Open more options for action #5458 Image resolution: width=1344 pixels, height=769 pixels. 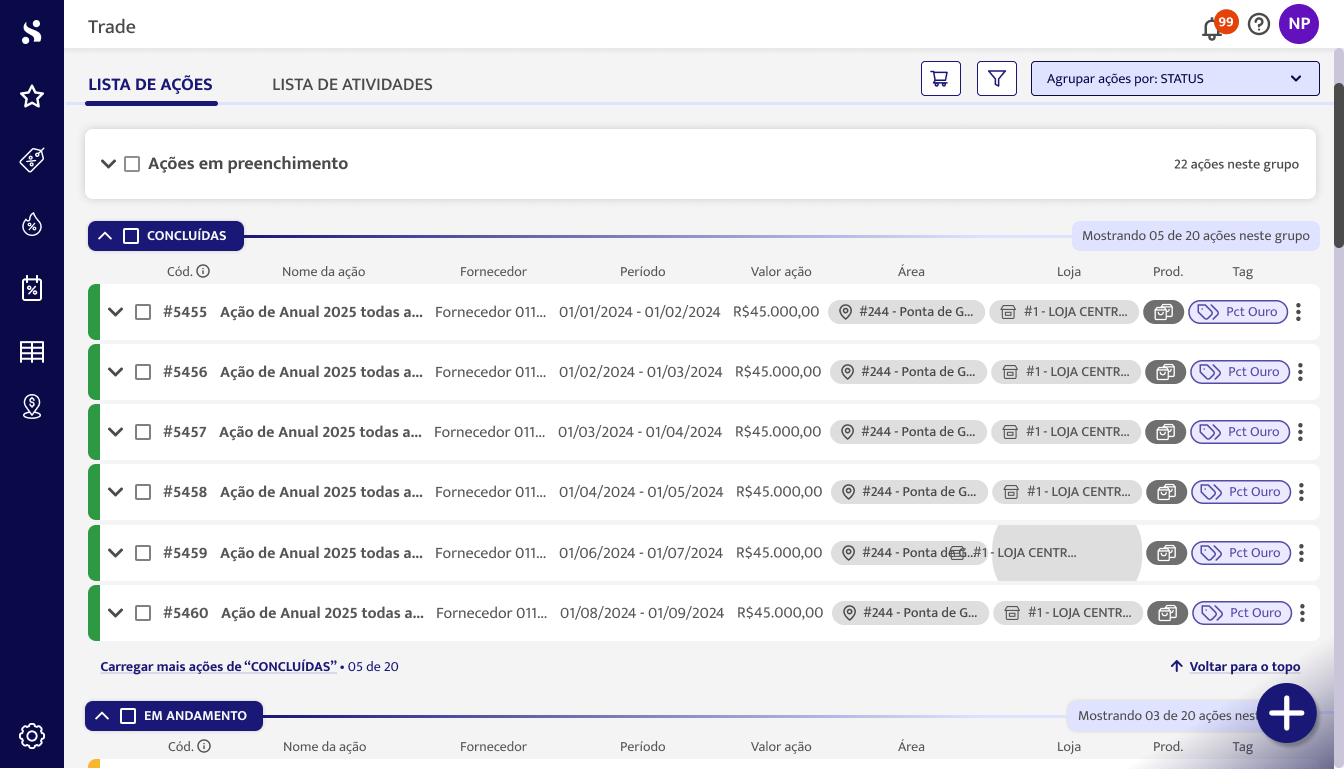1301,492
